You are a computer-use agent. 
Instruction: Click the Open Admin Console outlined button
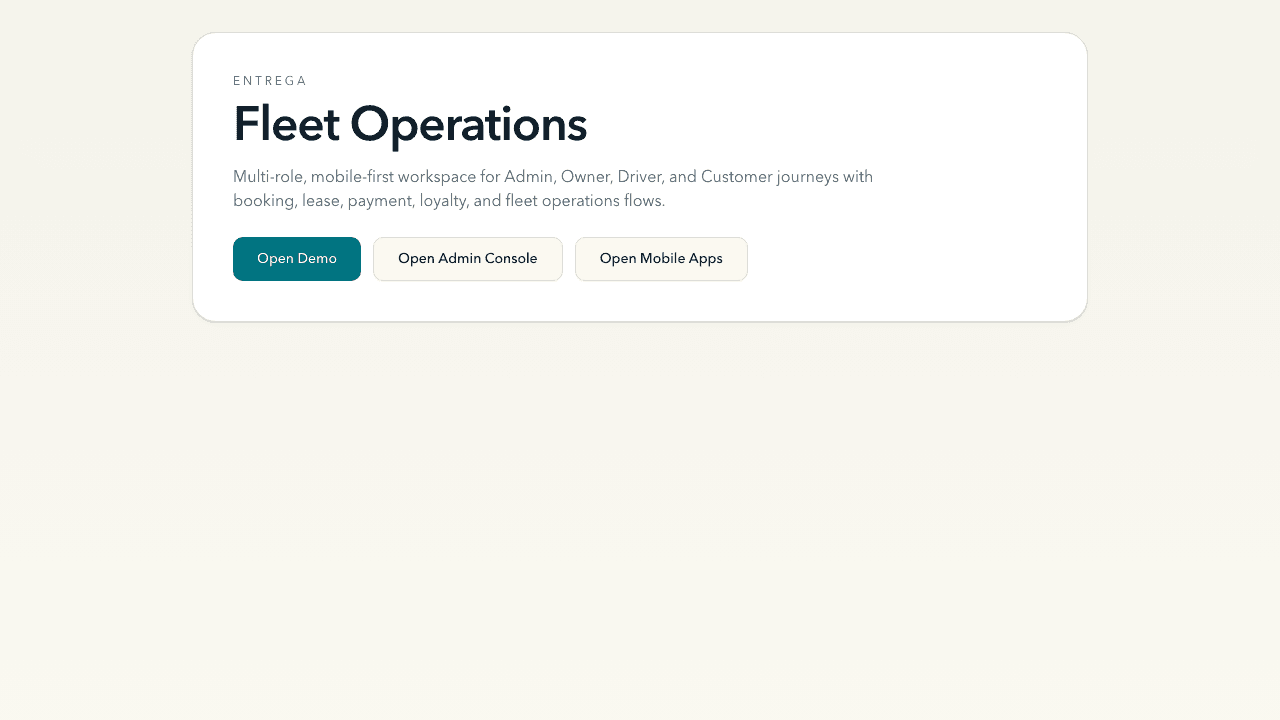(467, 258)
